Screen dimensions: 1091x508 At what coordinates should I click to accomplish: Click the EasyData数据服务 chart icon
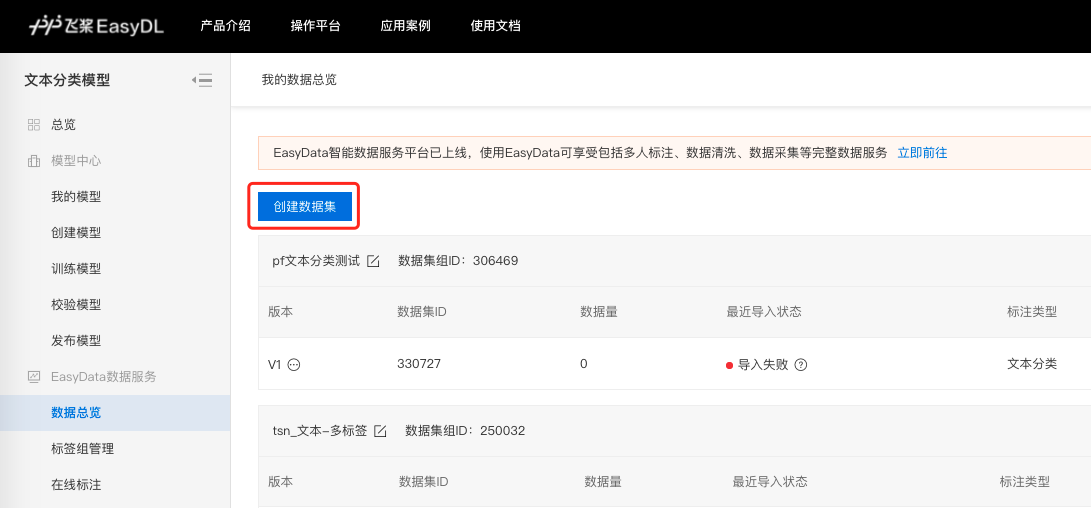click(x=33, y=376)
